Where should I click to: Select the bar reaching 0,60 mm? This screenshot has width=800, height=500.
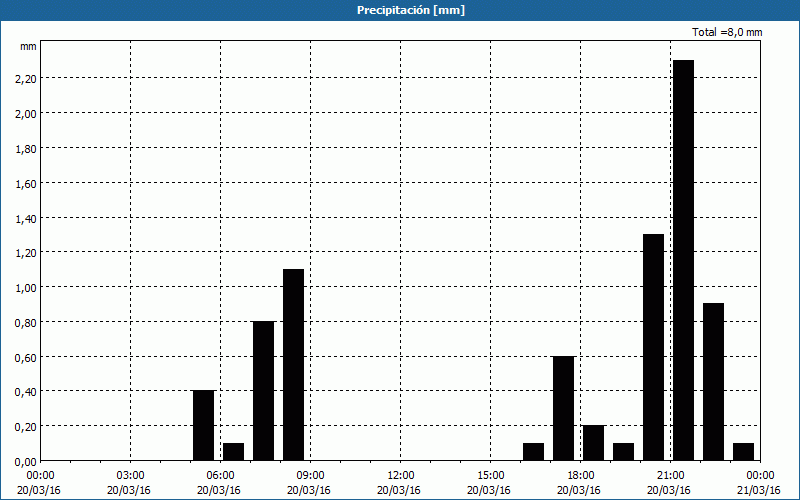(x=563, y=408)
